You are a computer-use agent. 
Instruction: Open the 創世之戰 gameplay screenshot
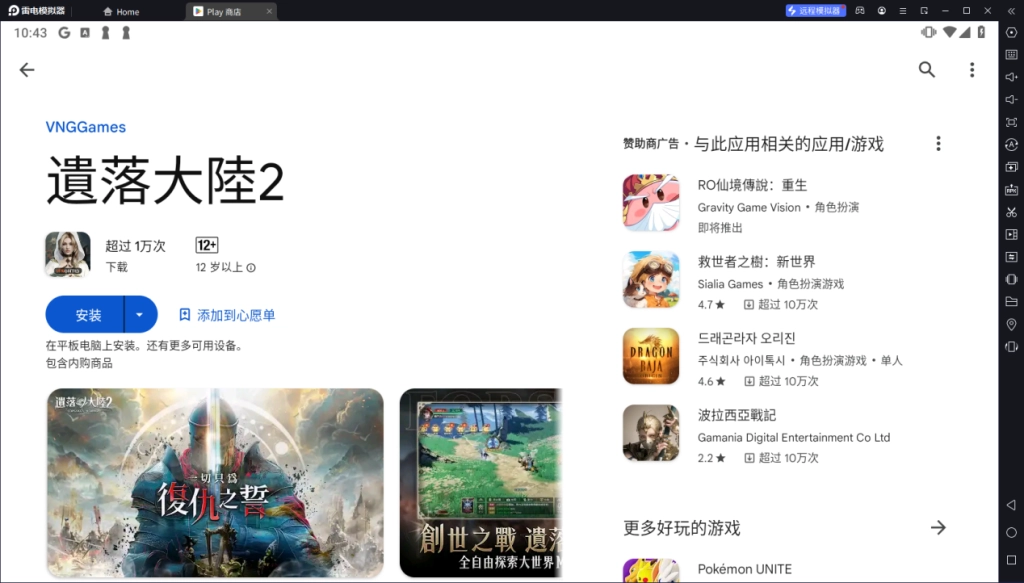point(481,483)
